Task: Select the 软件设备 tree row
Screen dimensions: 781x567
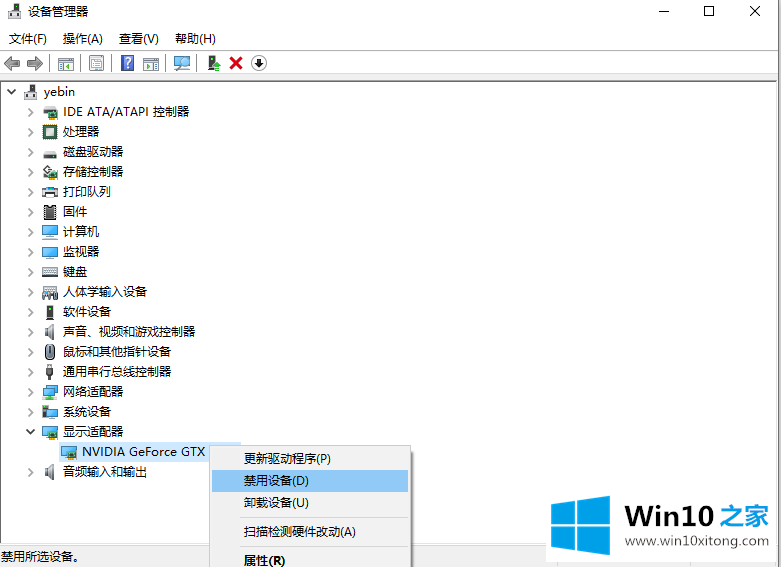Action: [x=87, y=312]
